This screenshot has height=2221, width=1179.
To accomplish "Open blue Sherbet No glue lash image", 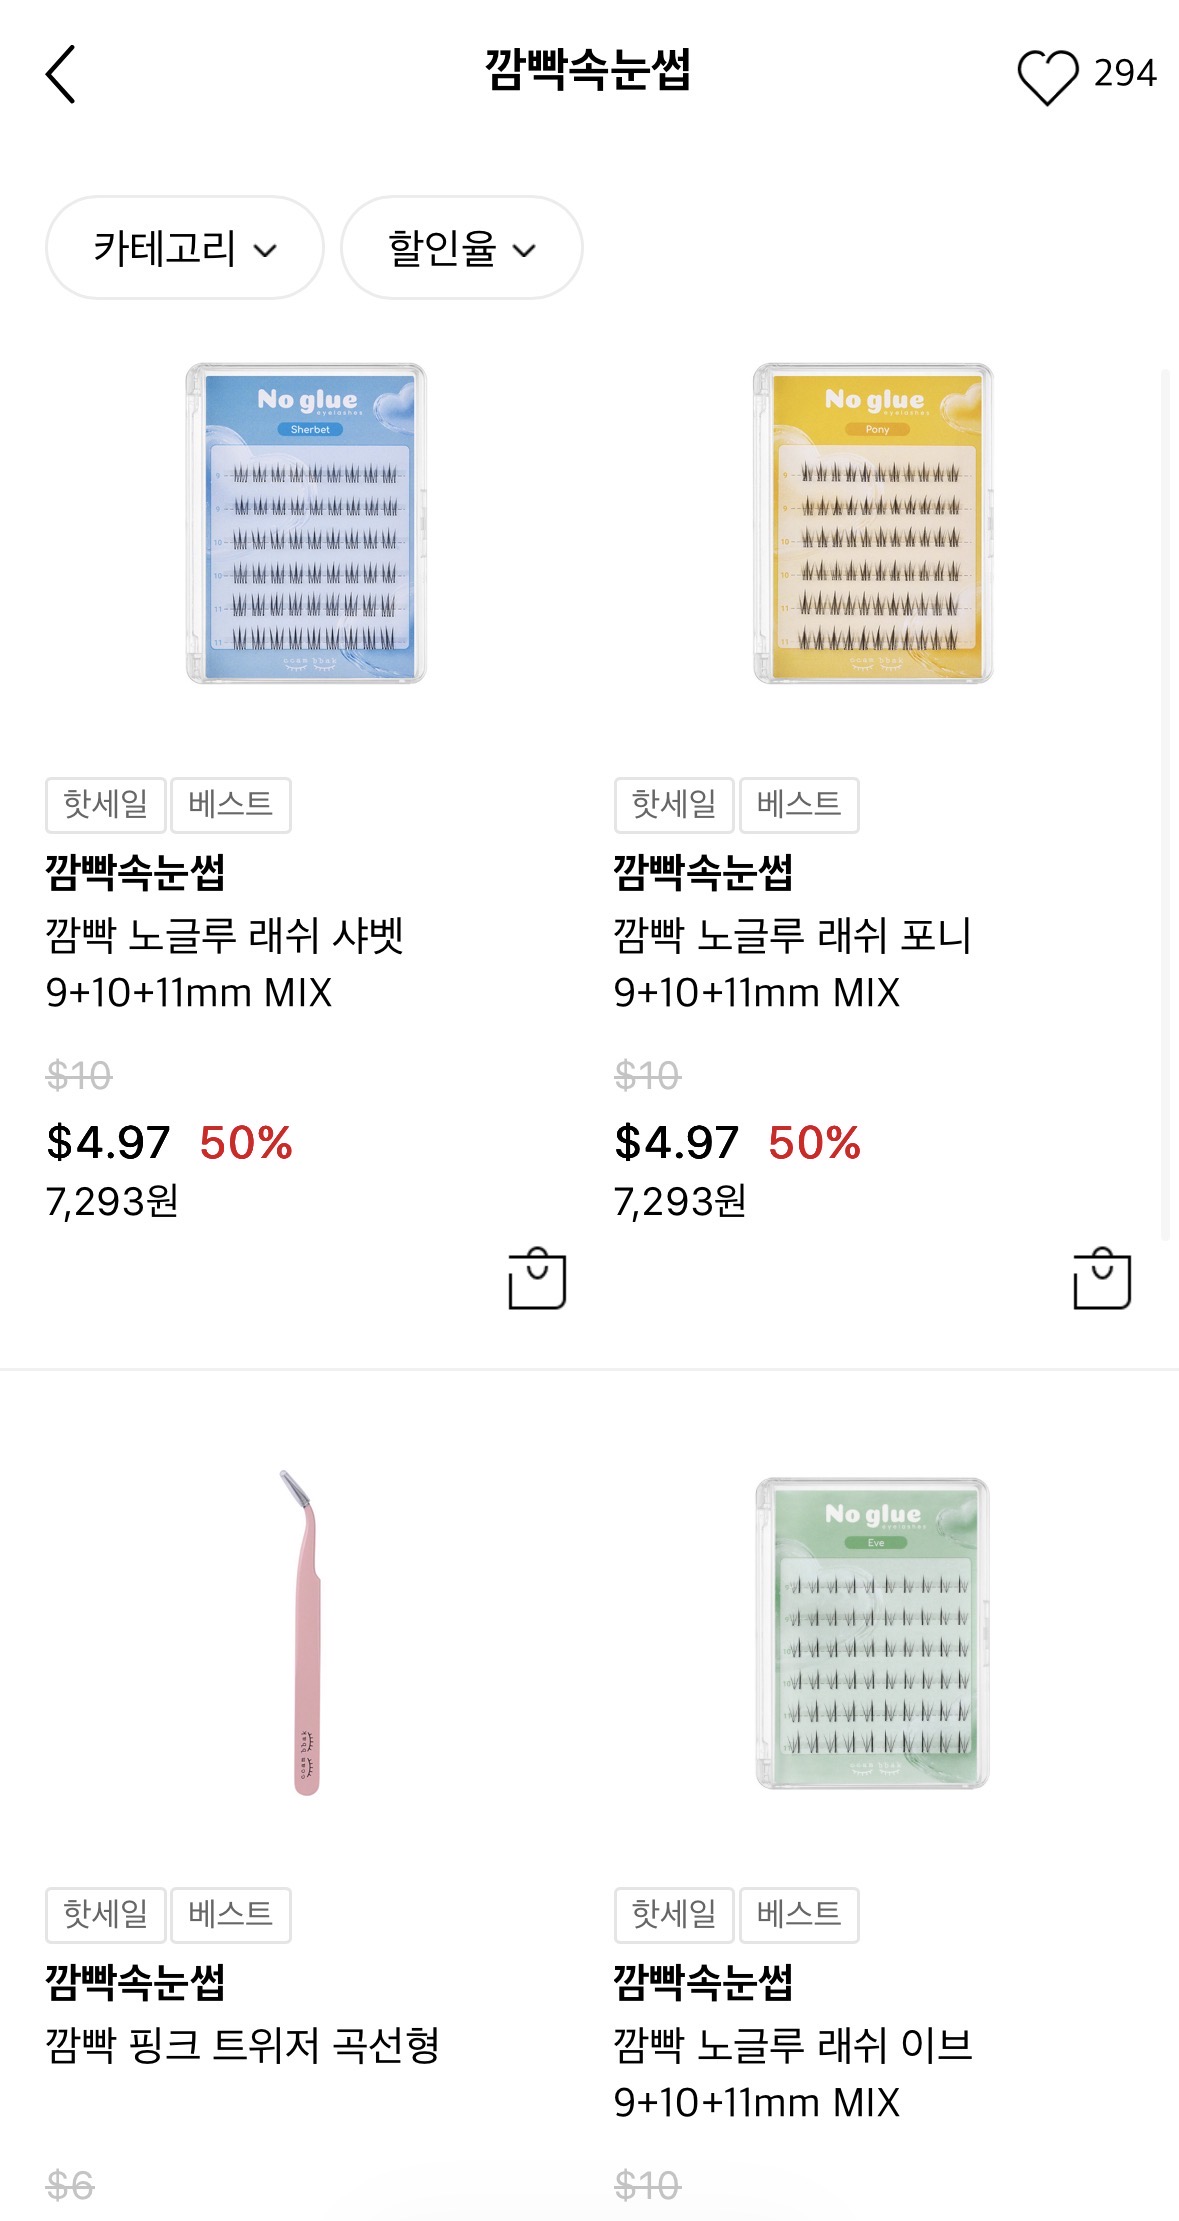I will [306, 523].
